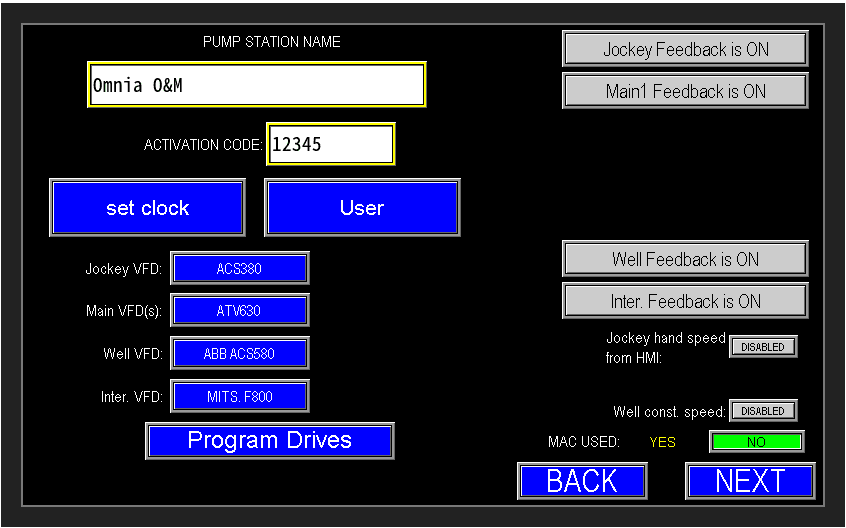Click the Pump Station Name field

(257, 85)
